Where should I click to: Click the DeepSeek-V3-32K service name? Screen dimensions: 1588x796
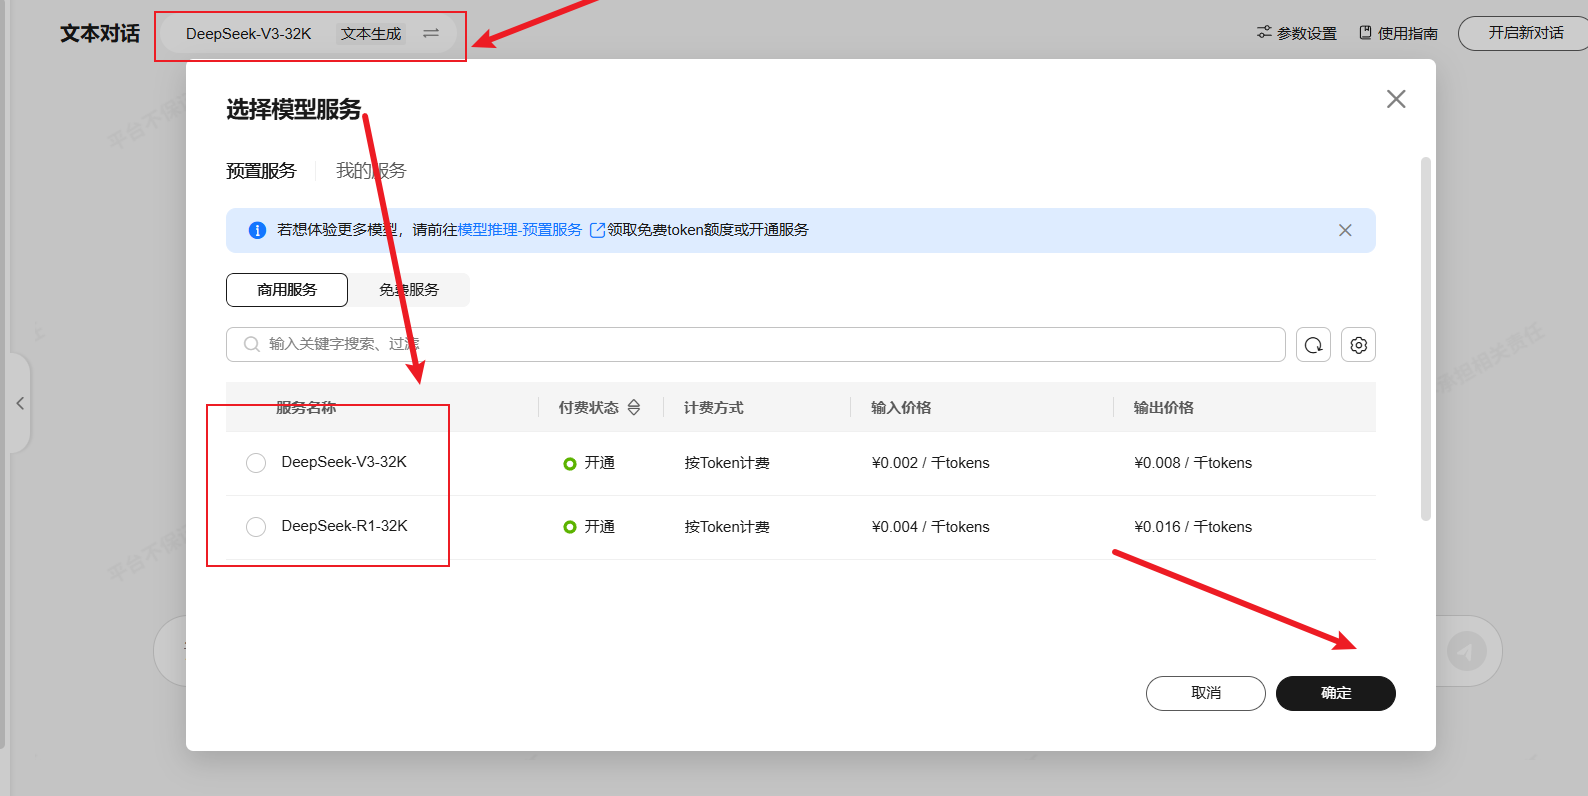(x=344, y=462)
